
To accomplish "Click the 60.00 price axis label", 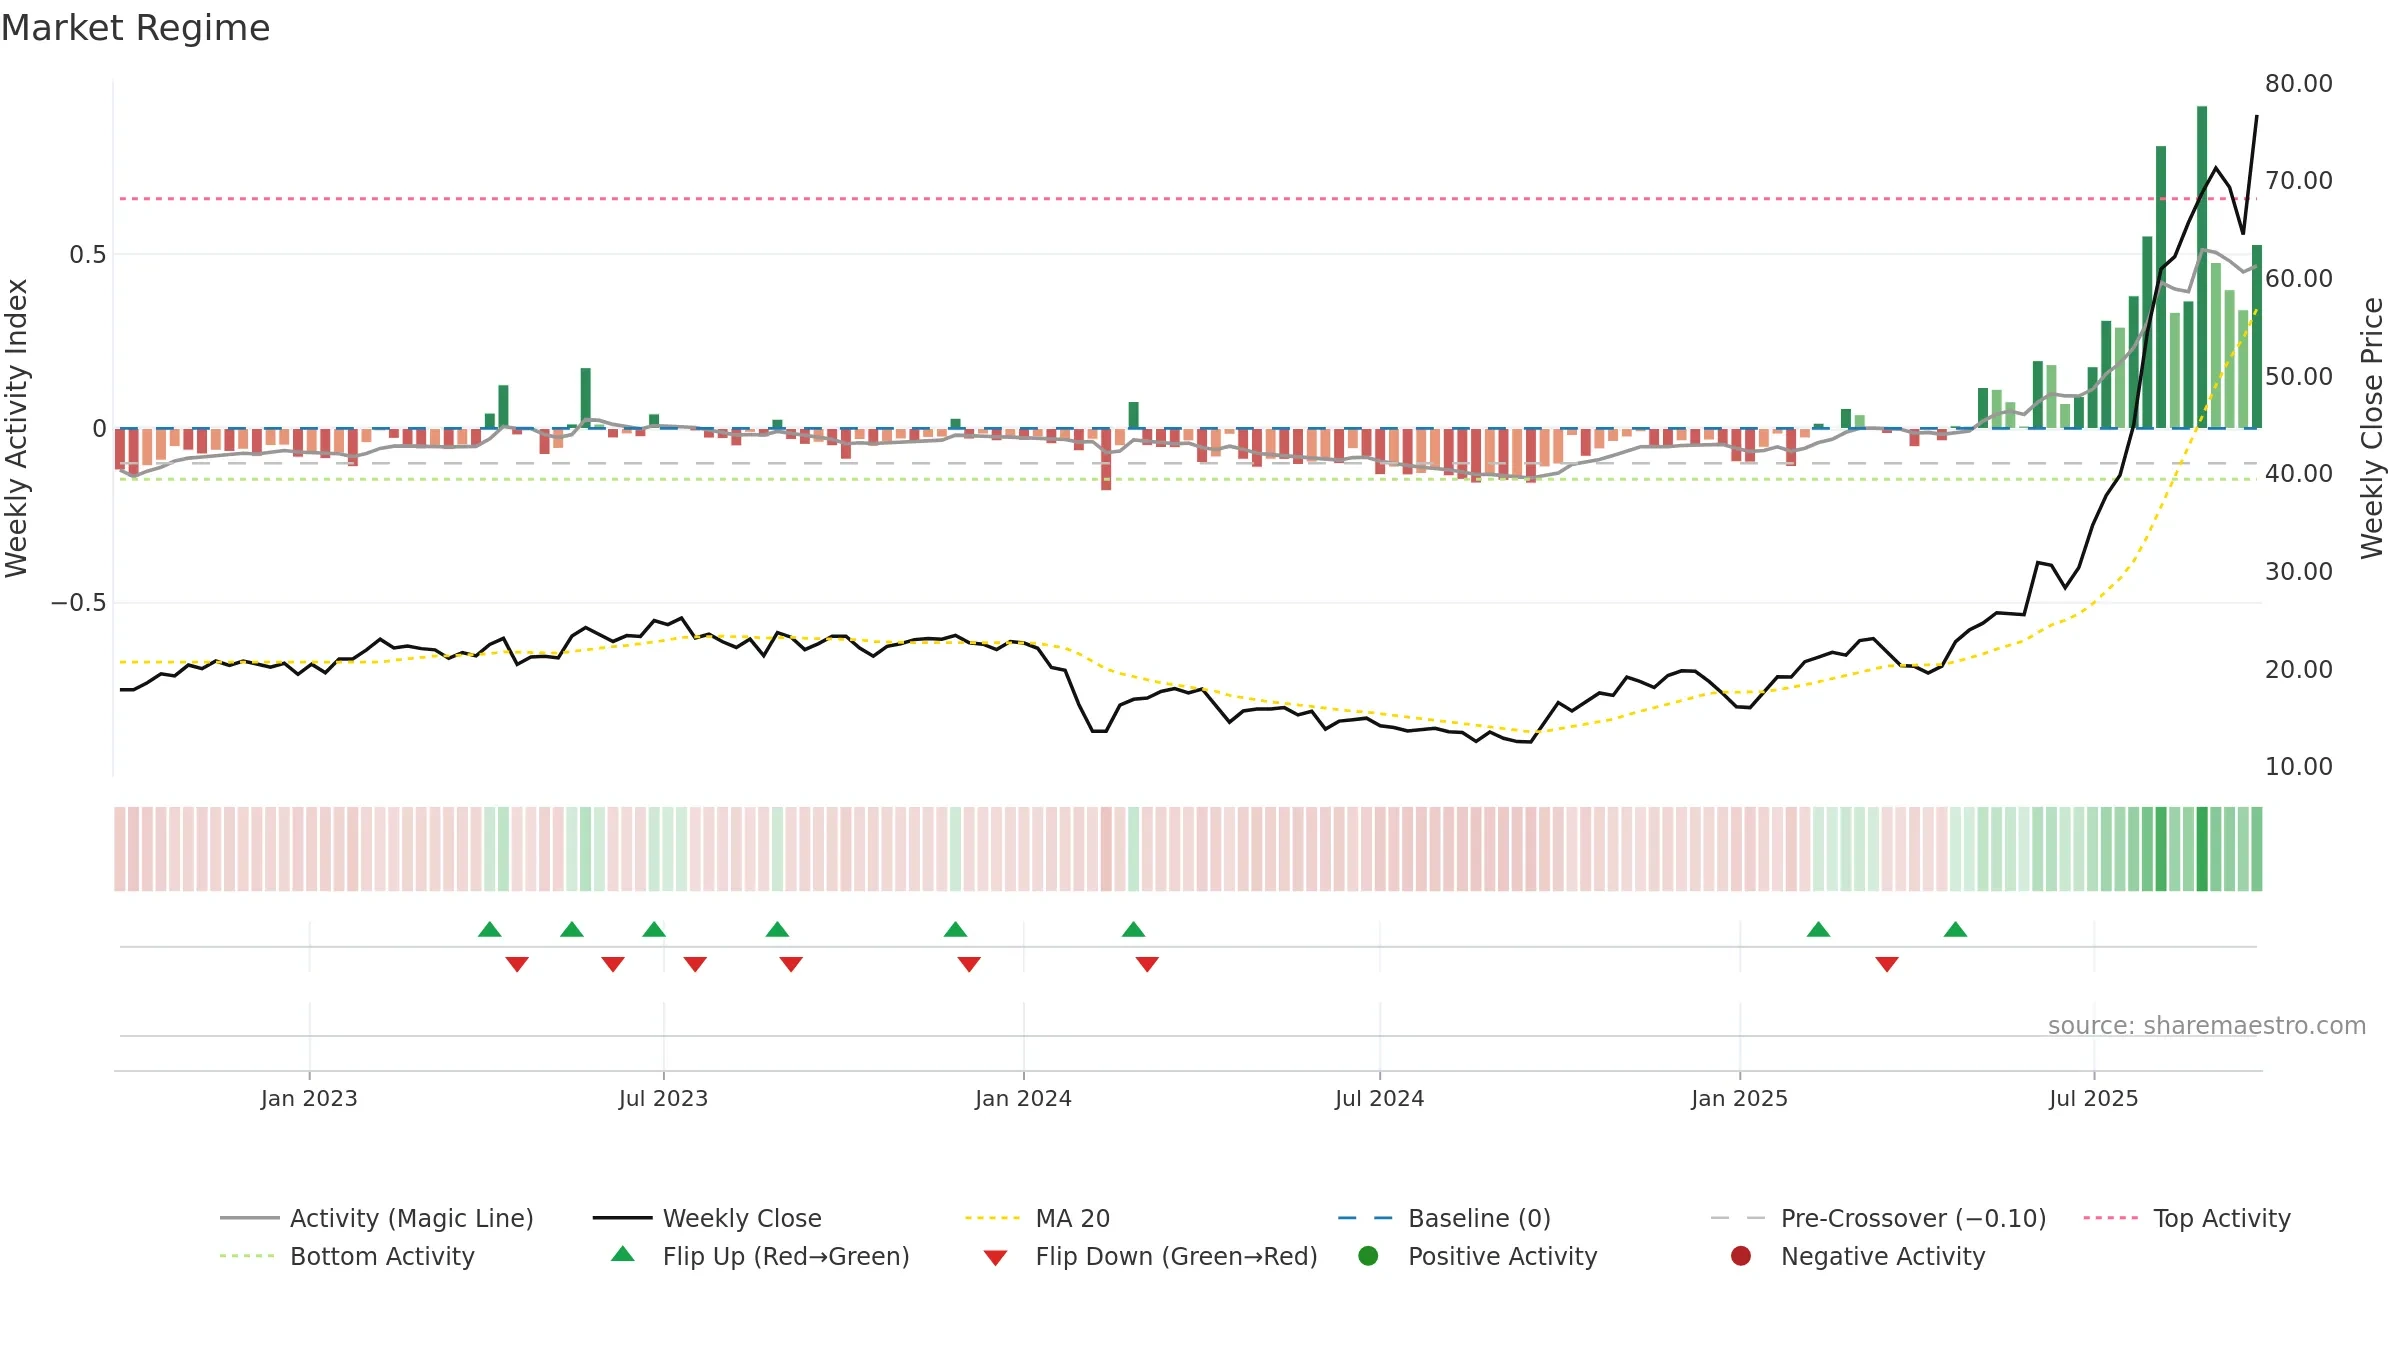I will click(2299, 278).
